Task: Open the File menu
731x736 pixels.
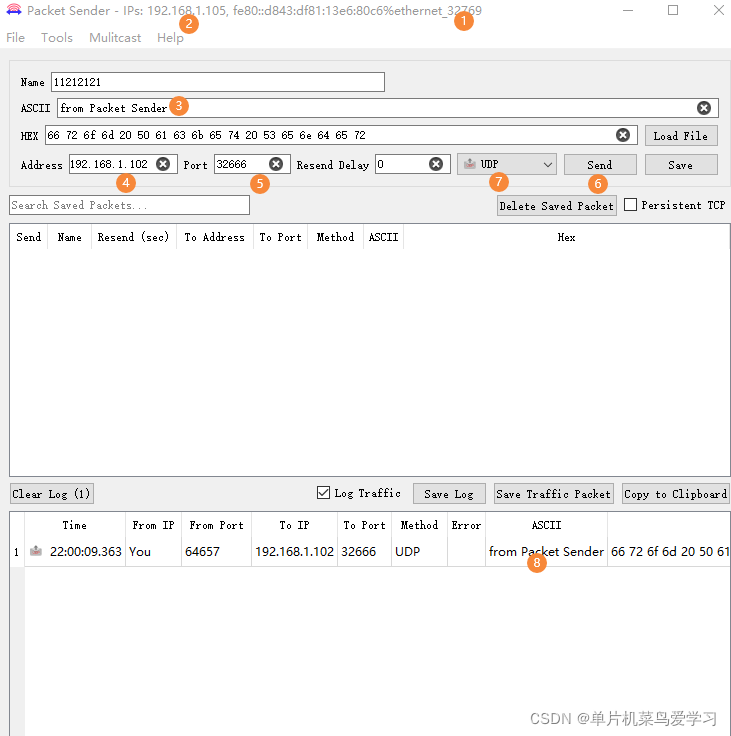Action: pos(15,38)
